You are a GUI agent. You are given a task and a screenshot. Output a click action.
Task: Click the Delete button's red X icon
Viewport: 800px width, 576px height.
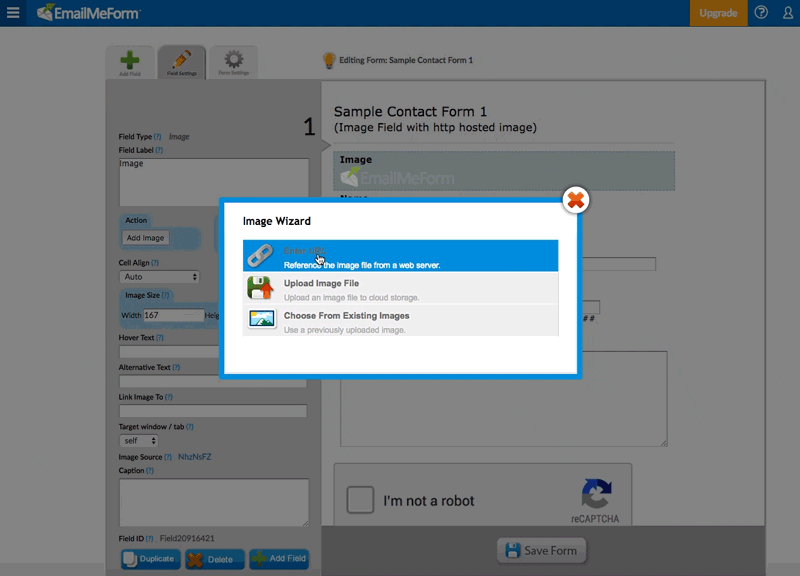(x=197, y=559)
